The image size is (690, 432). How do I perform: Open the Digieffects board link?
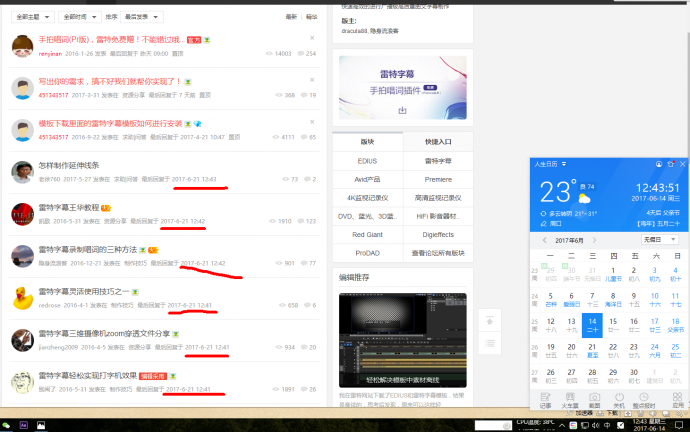tap(438, 234)
